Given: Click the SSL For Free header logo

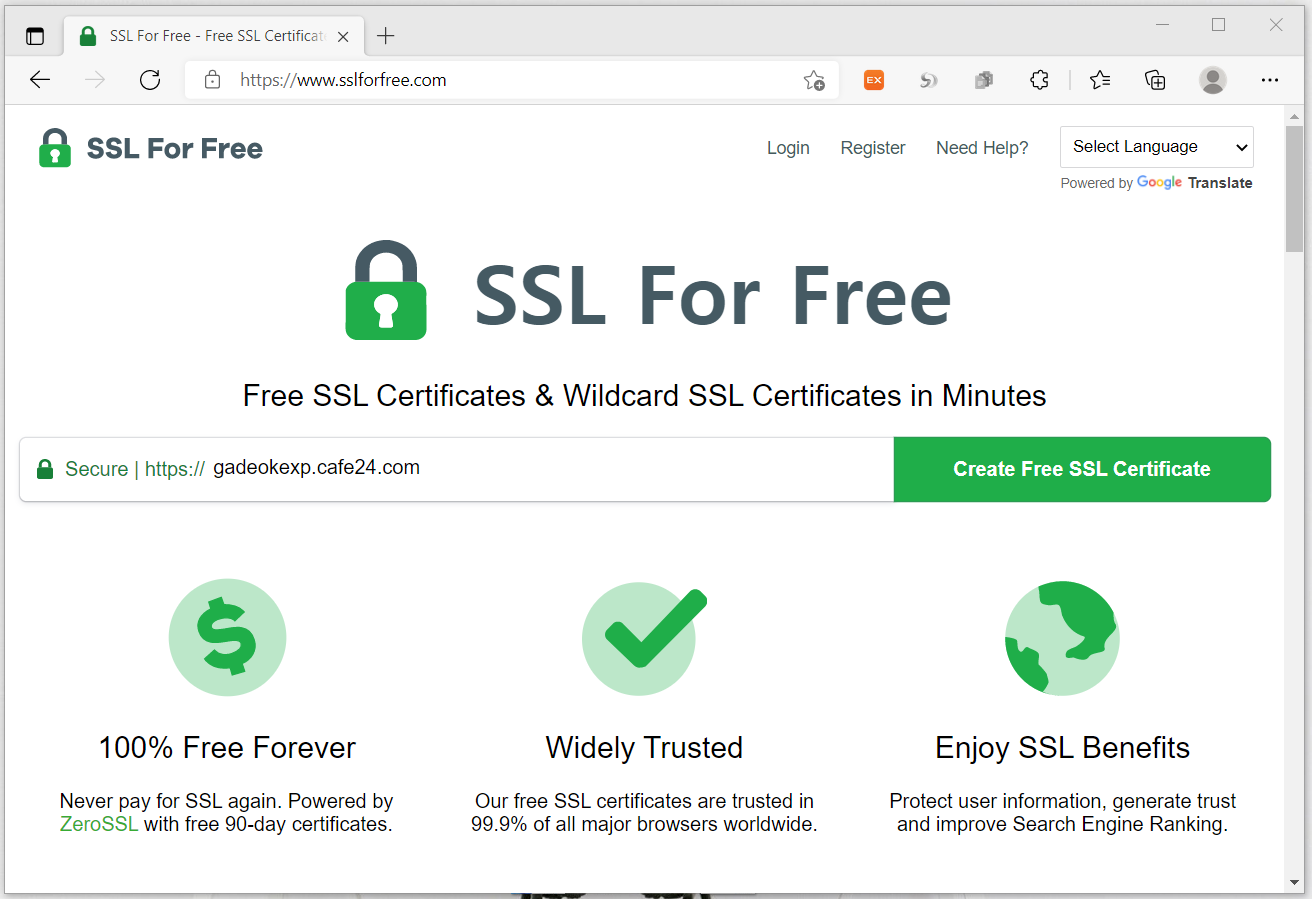Looking at the screenshot, I should point(151,148).
